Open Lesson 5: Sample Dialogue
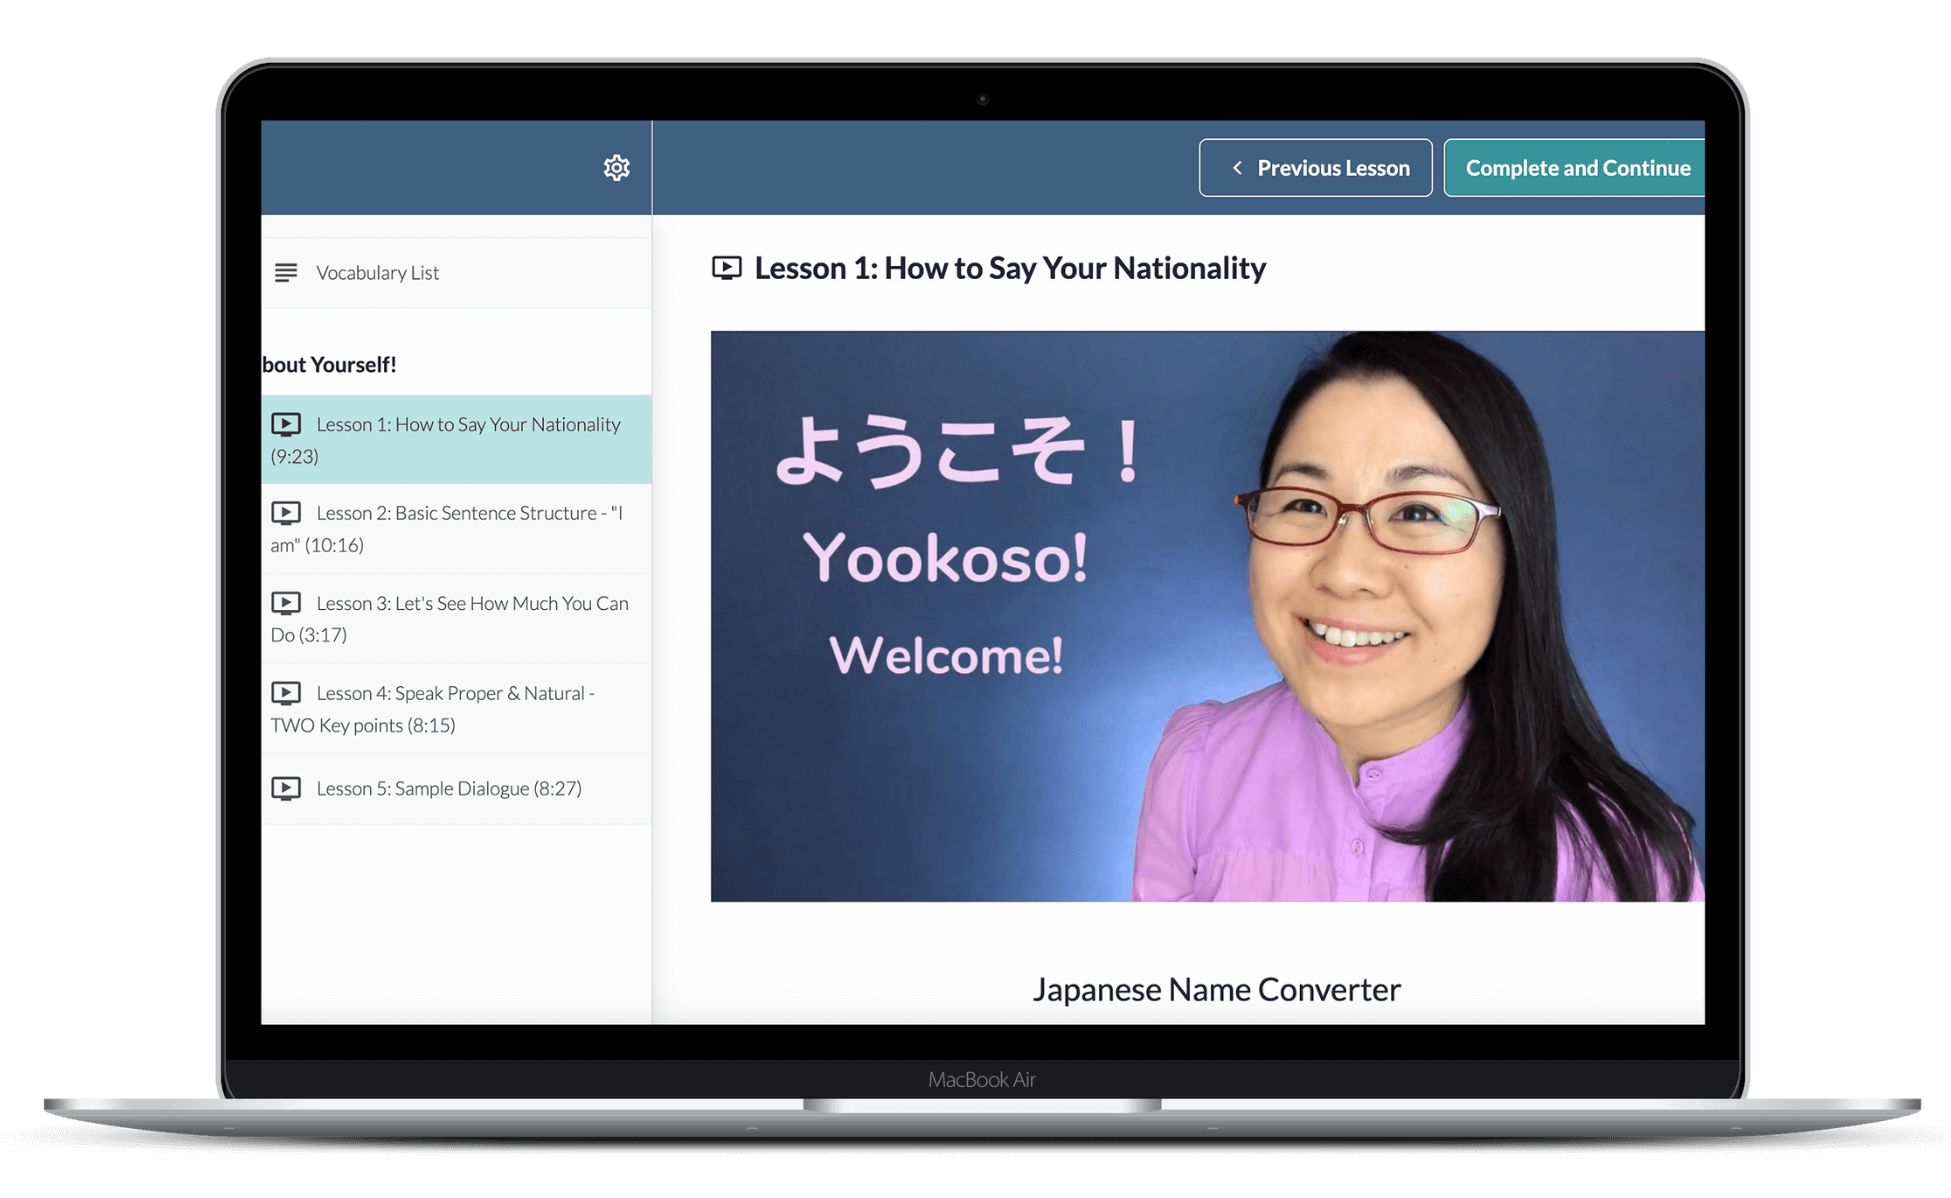This screenshot has height=1198, width=1951. (456, 788)
